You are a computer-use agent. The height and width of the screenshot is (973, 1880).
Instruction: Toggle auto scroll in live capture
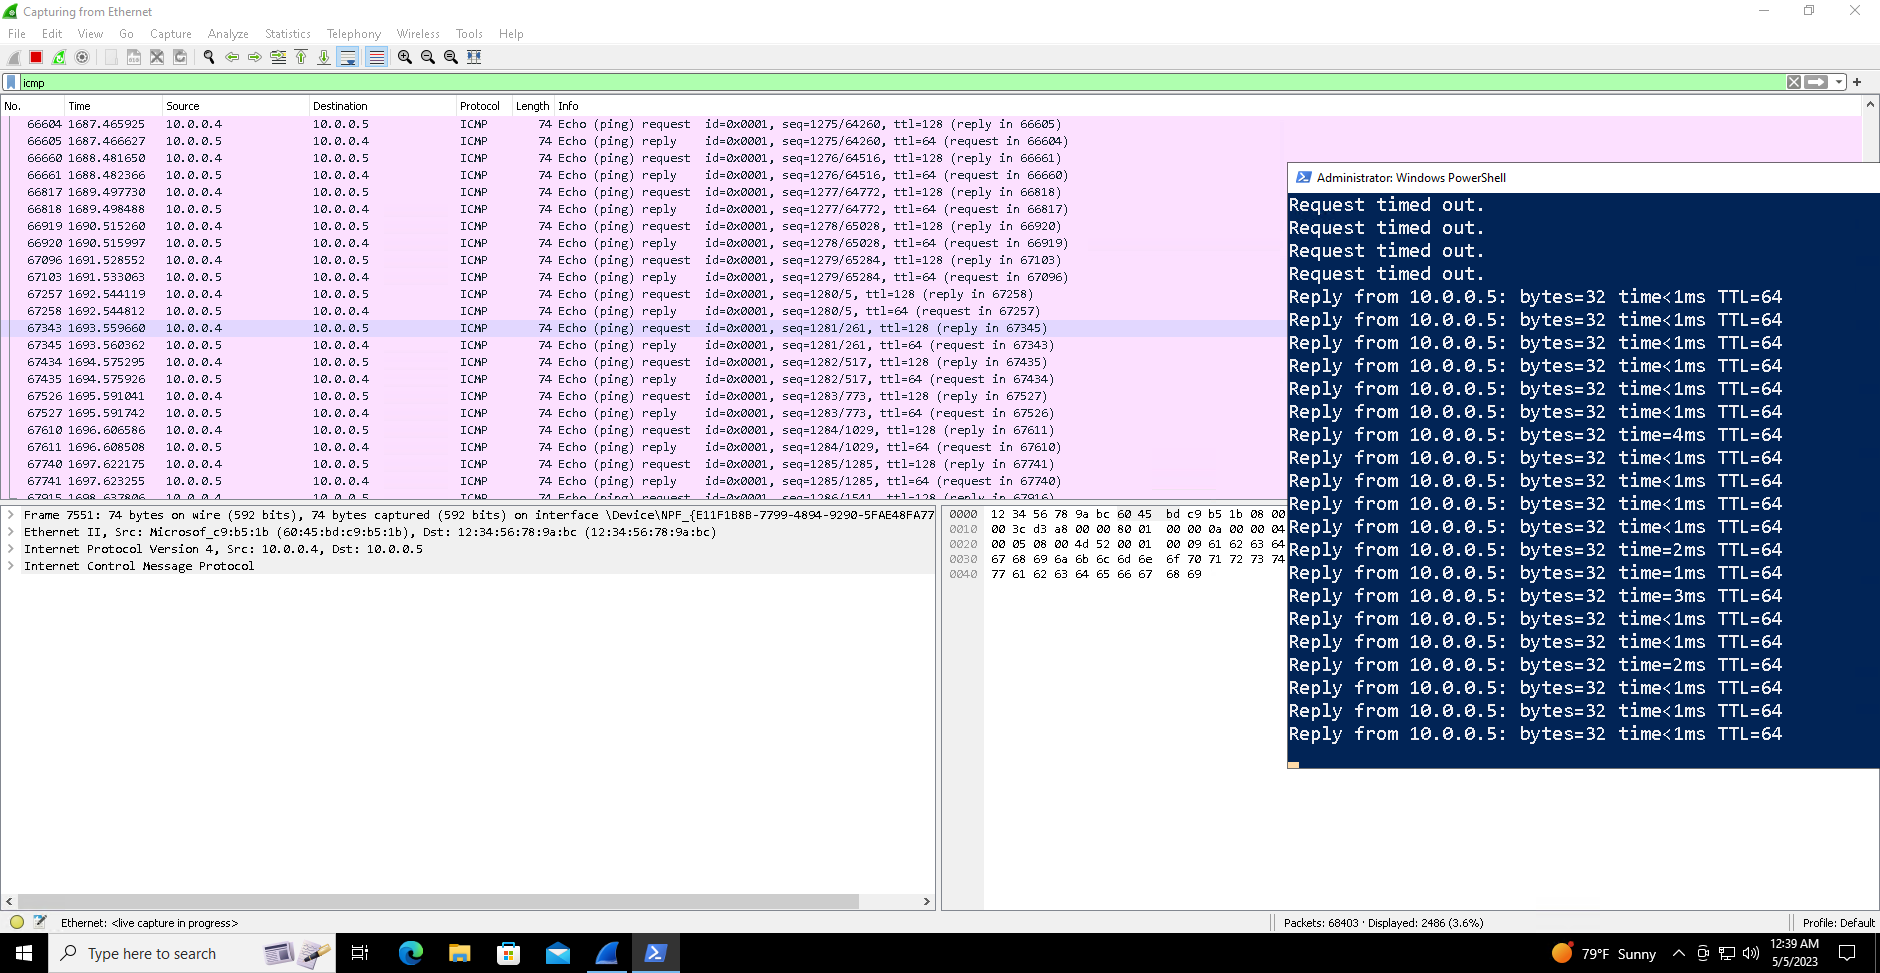(347, 57)
